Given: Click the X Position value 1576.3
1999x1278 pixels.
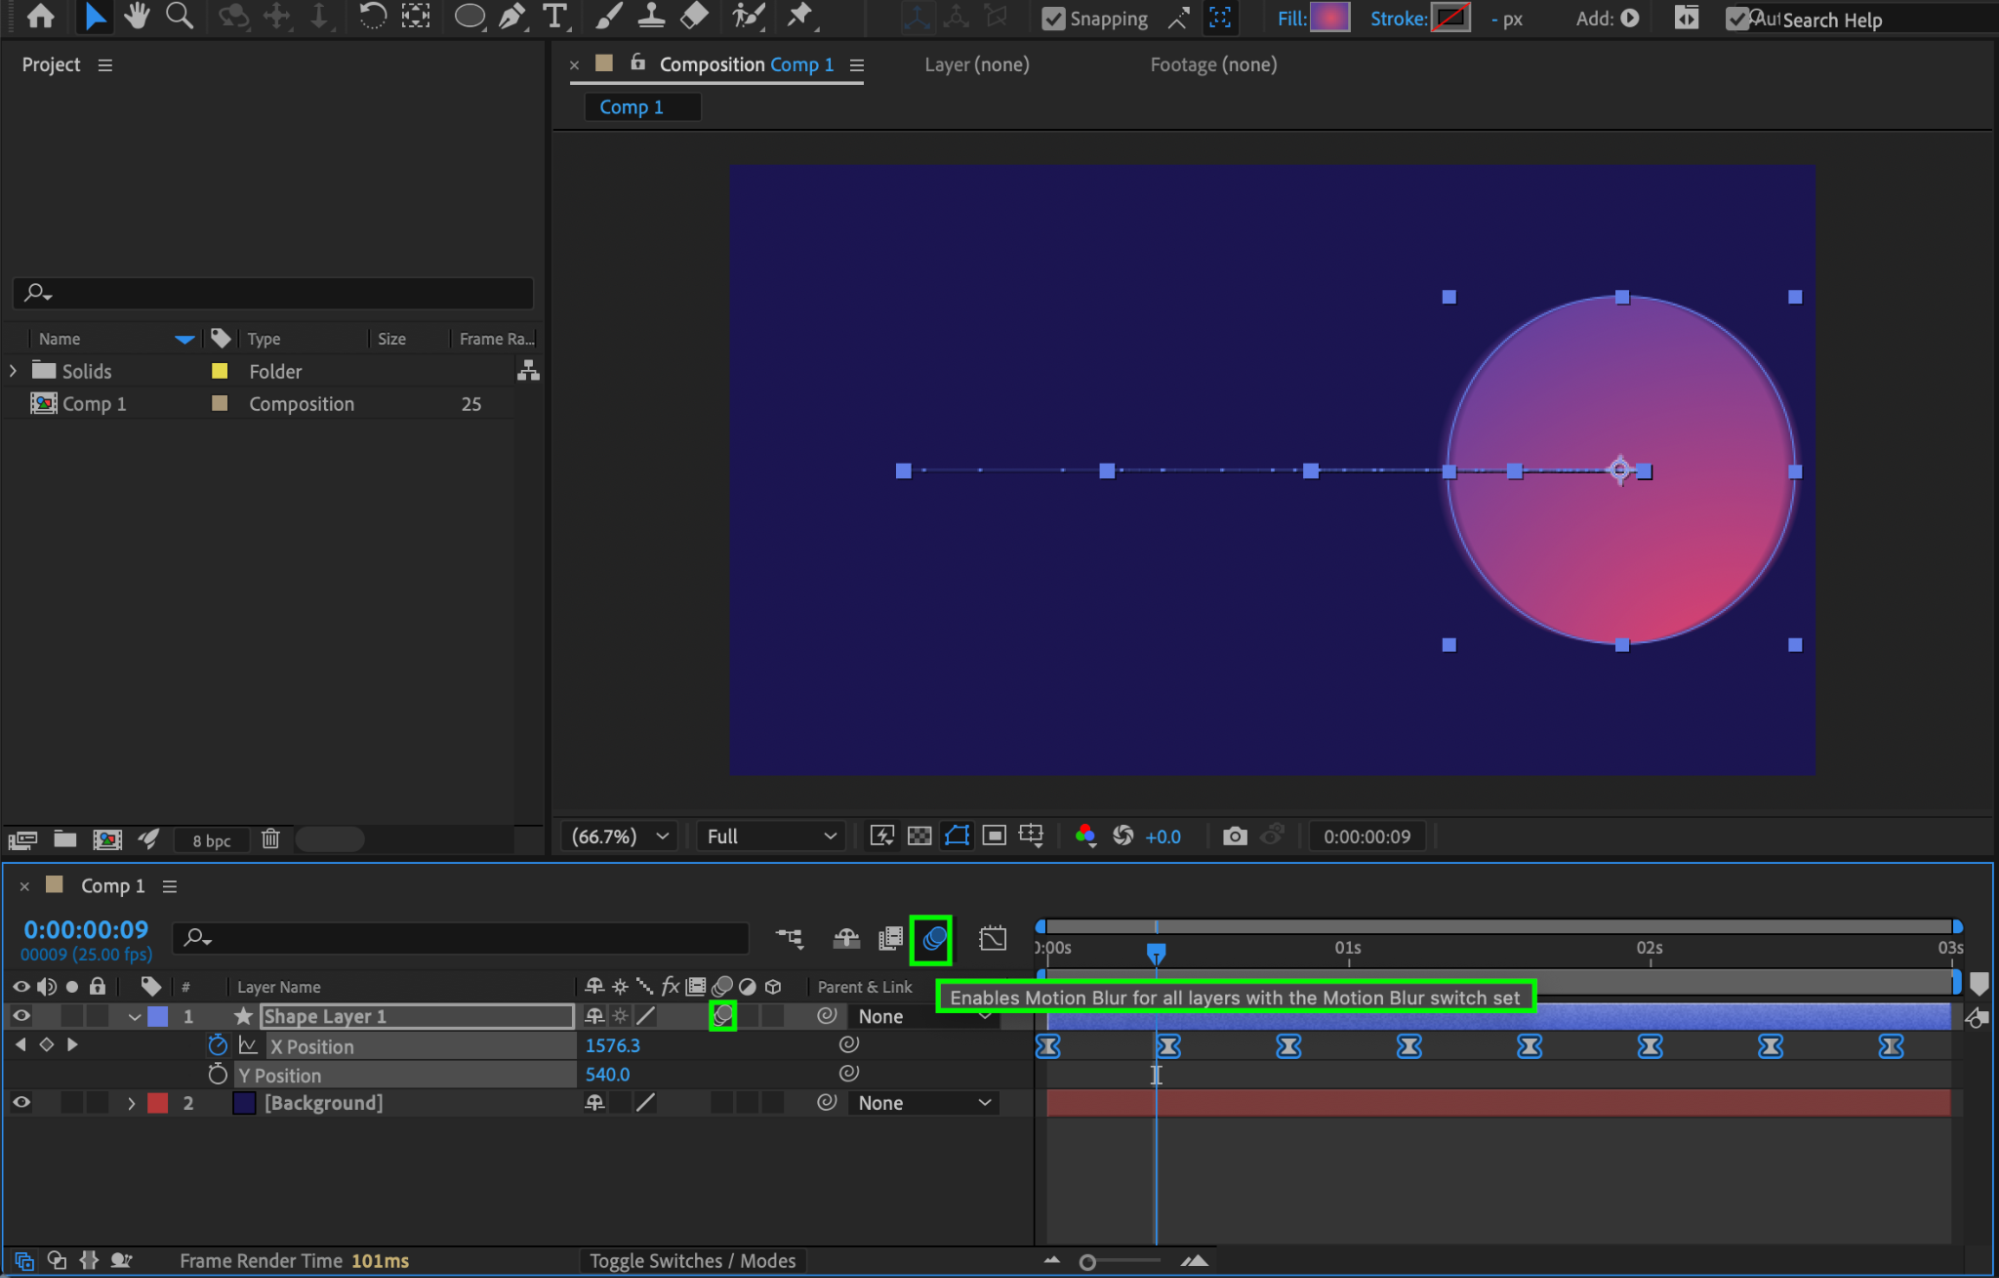Looking at the screenshot, I should [612, 1045].
